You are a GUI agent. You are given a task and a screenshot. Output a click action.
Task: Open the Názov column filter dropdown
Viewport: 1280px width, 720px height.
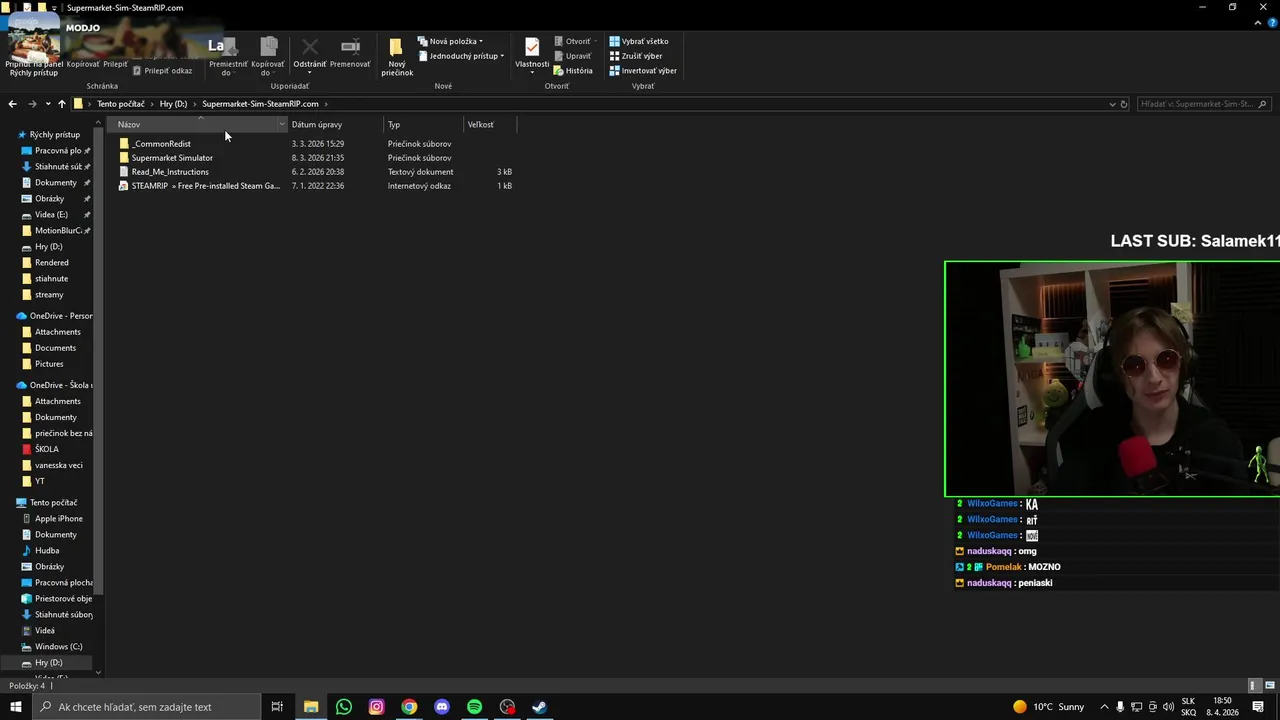point(282,124)
